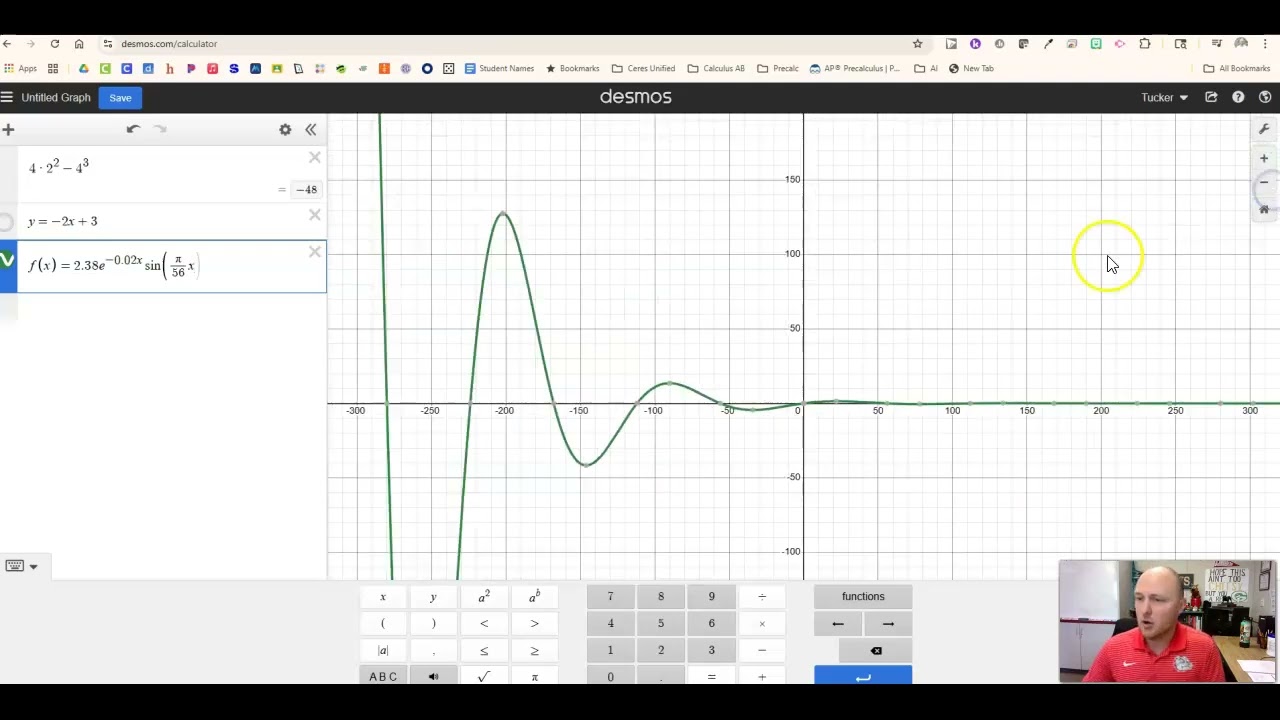Zoom out on the graph

coord(1264,182)
